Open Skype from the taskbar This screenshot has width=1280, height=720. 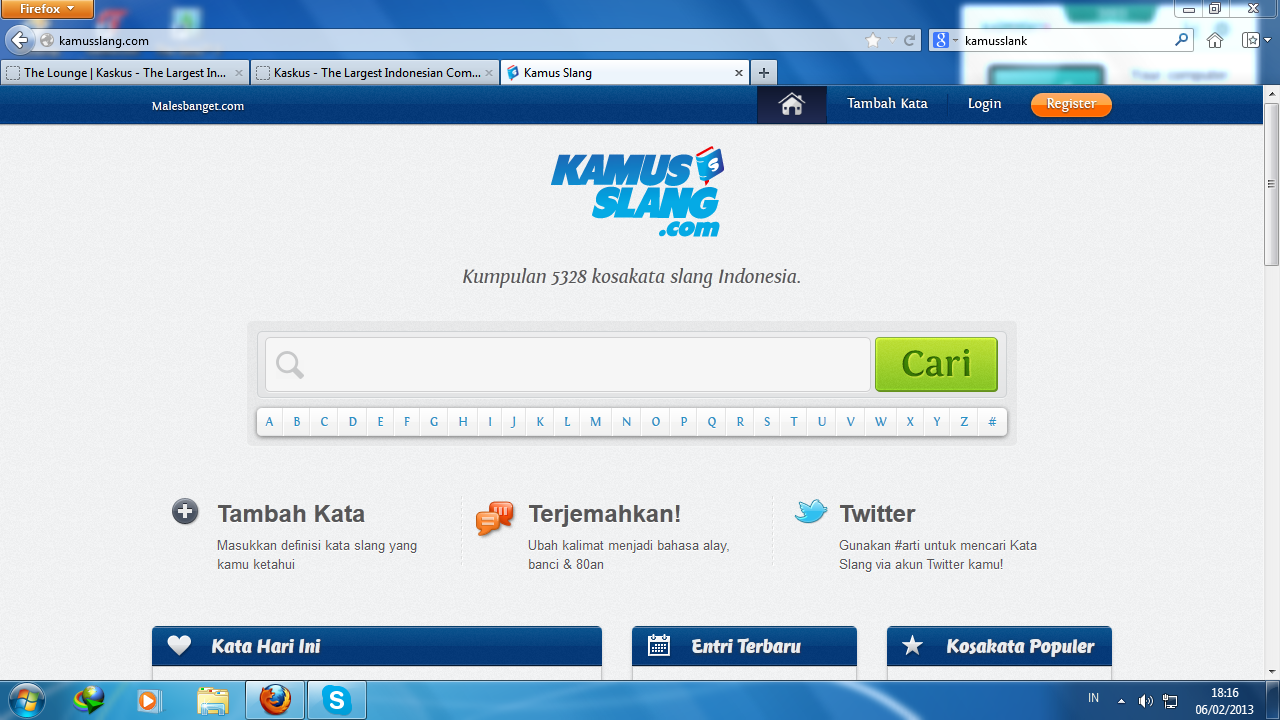[x=337, y=700]
